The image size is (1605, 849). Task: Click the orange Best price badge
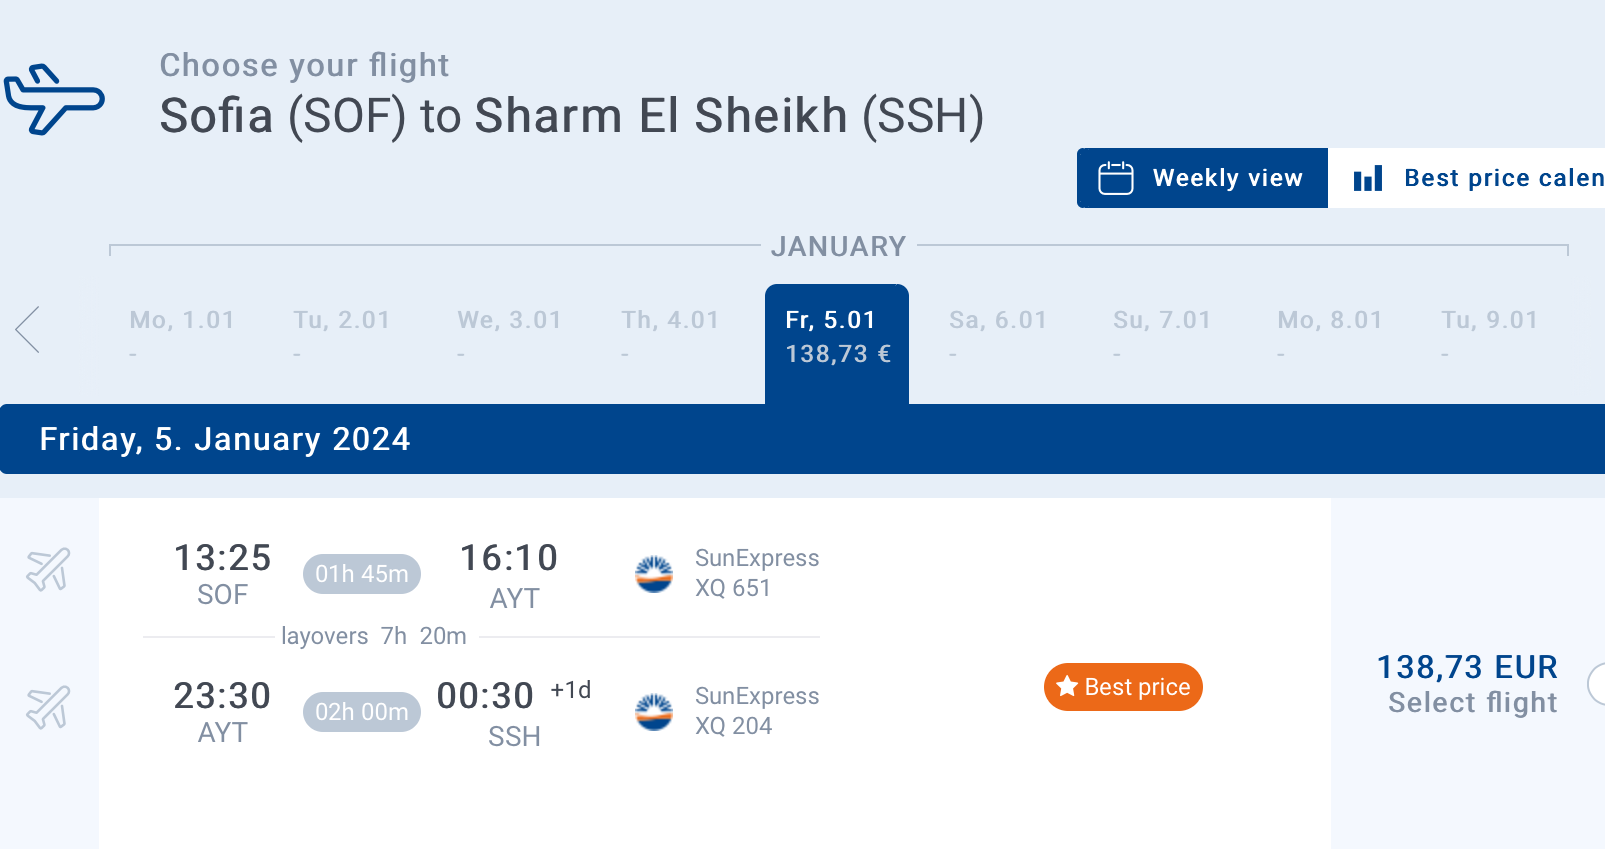tap(1123, 687)
